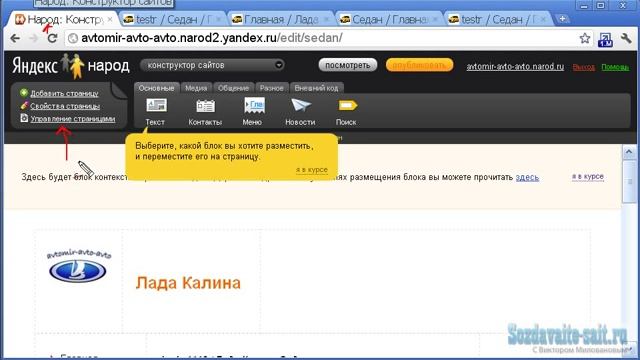Click здесь link in context block notice
Viewport: 640px width, 360px height.
527,178
